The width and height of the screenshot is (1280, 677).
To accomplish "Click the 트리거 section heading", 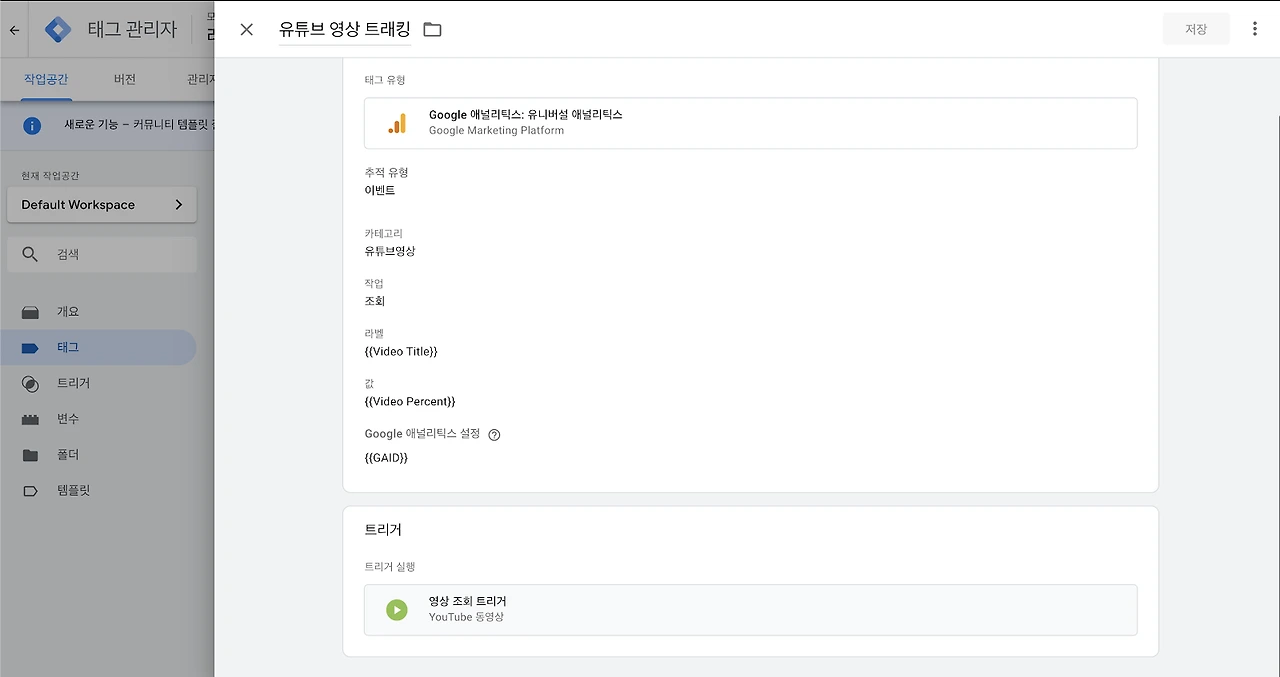I will 383,530.
